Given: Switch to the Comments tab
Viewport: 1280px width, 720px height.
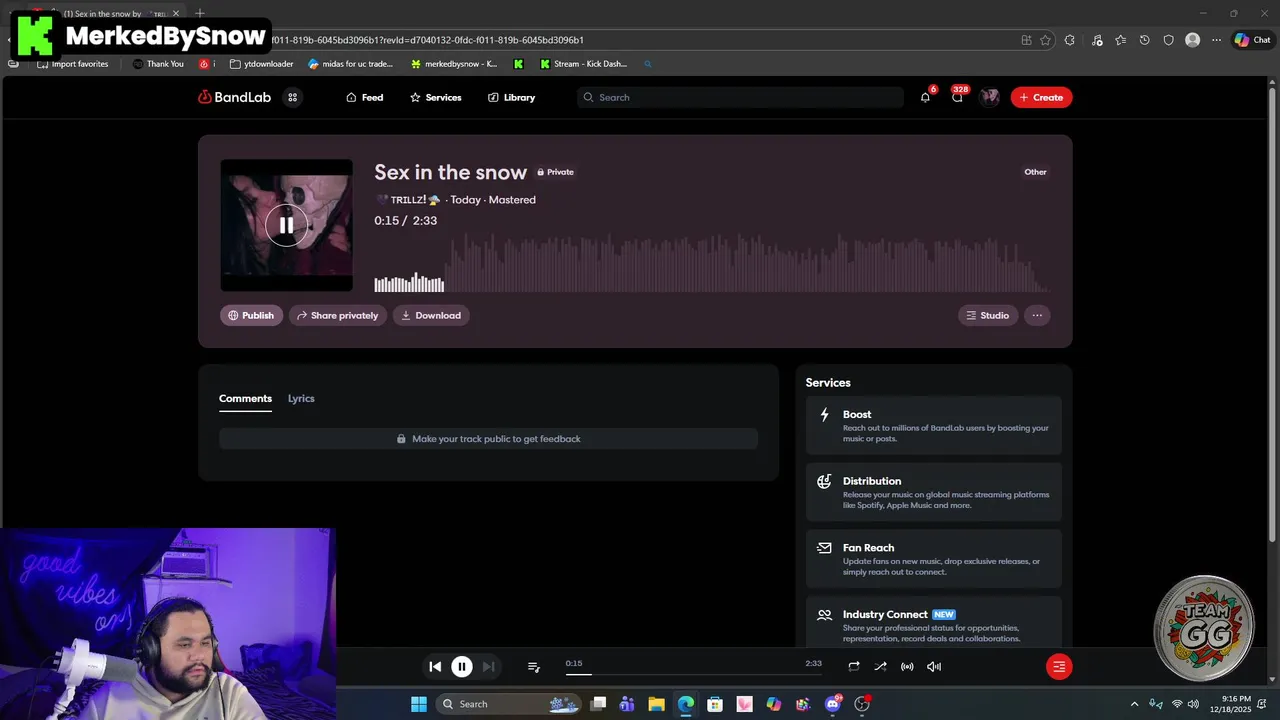Looking at the screenshot, I should click(x=245, y=398).
